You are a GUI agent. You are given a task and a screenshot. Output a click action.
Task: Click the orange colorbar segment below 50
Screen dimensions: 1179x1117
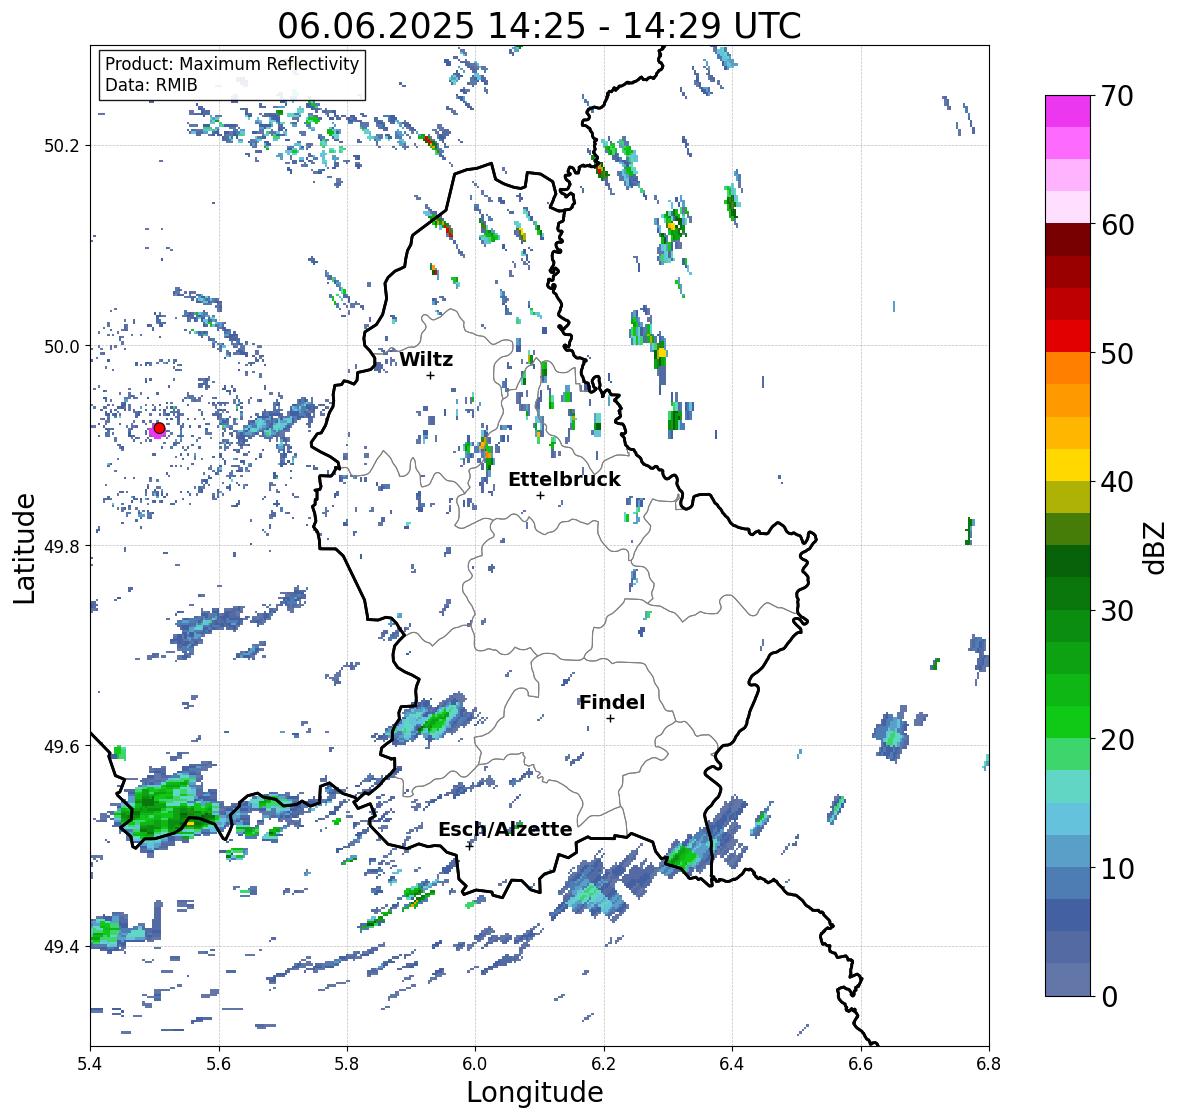(1068, 368)
